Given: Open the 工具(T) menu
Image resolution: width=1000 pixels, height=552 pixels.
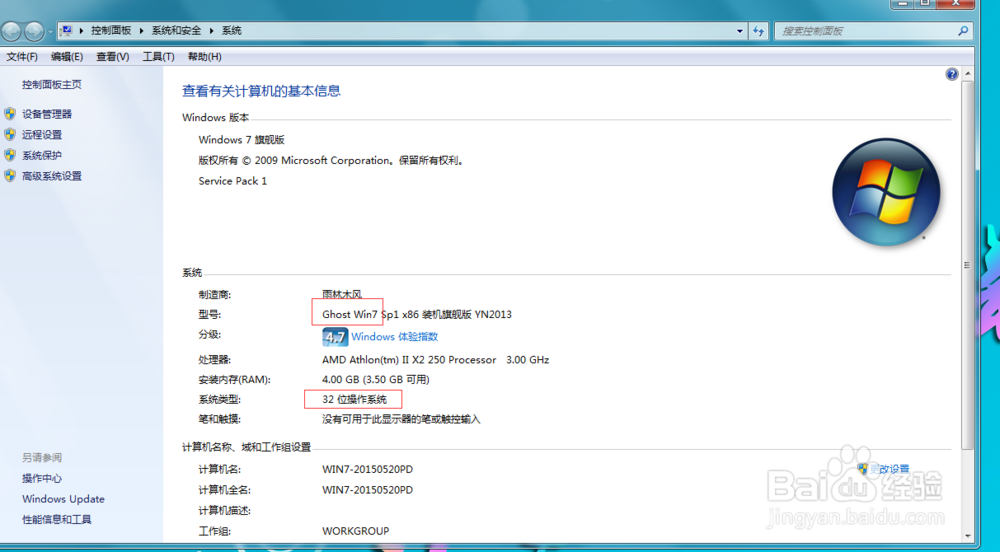Looking at the screenshot, I should 158,57.
